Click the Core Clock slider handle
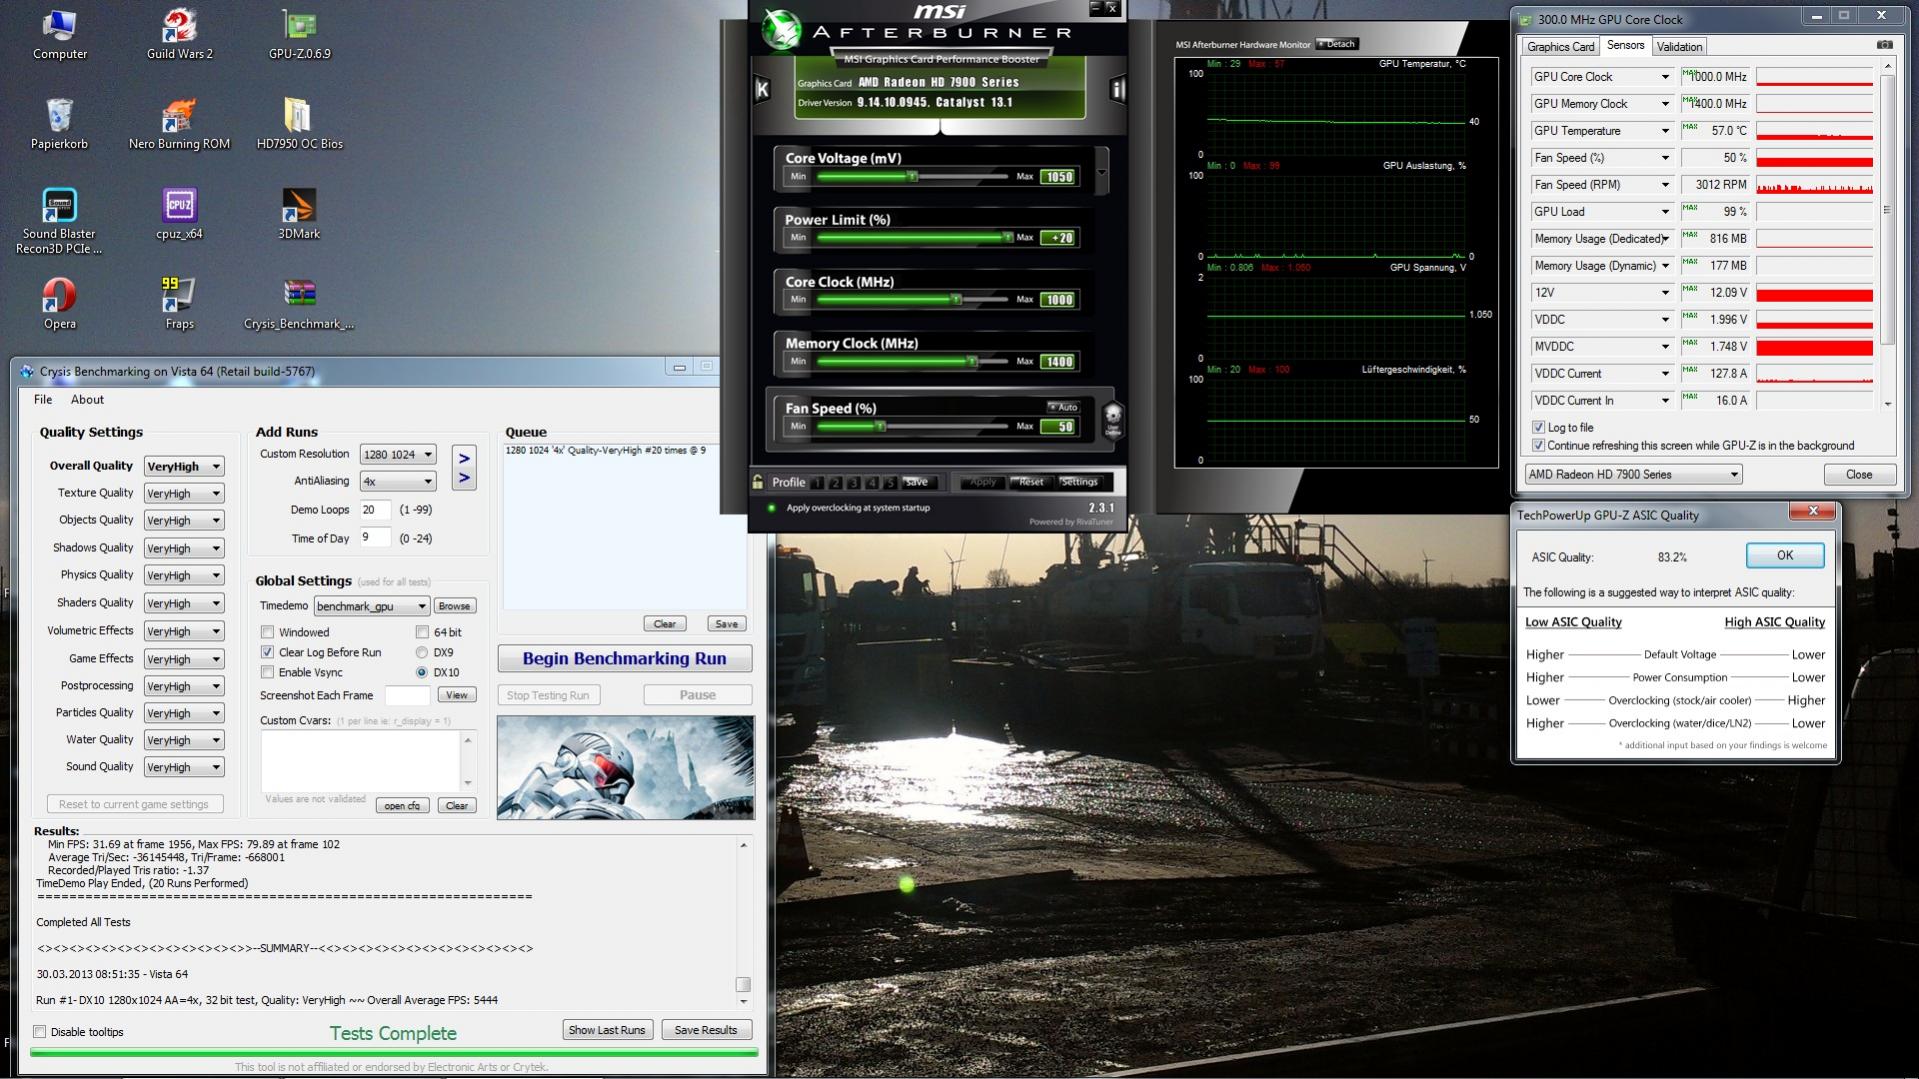 (956, 299)
